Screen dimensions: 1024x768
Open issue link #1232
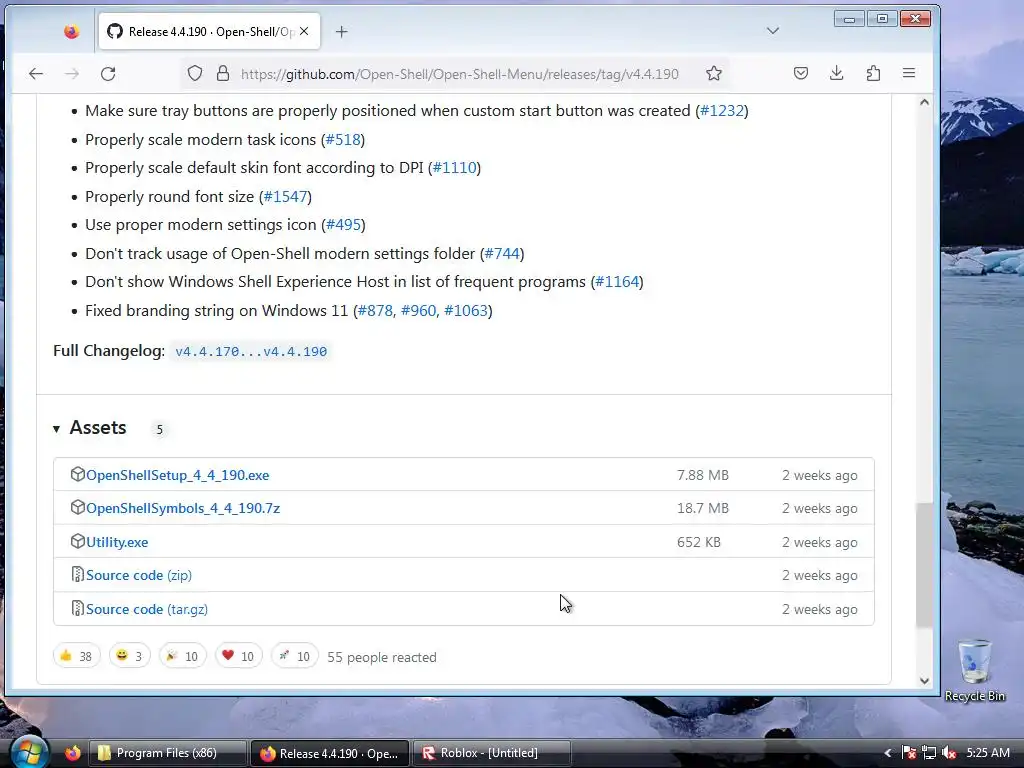pyautogui.click(x=722, y=110)
